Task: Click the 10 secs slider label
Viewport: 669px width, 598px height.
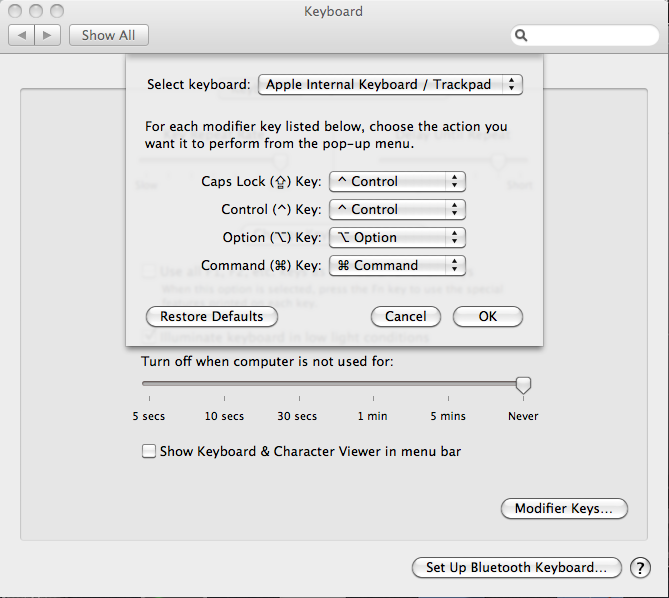Action: coord(224,416)
